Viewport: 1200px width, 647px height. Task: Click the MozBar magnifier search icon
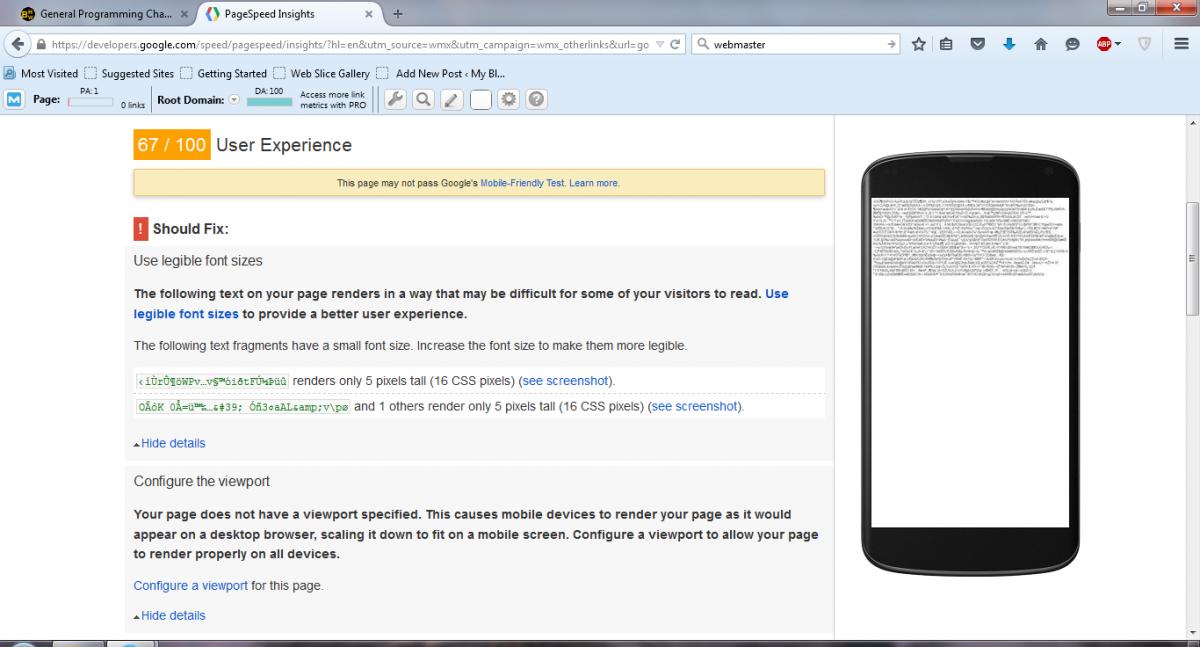(424, 99)
